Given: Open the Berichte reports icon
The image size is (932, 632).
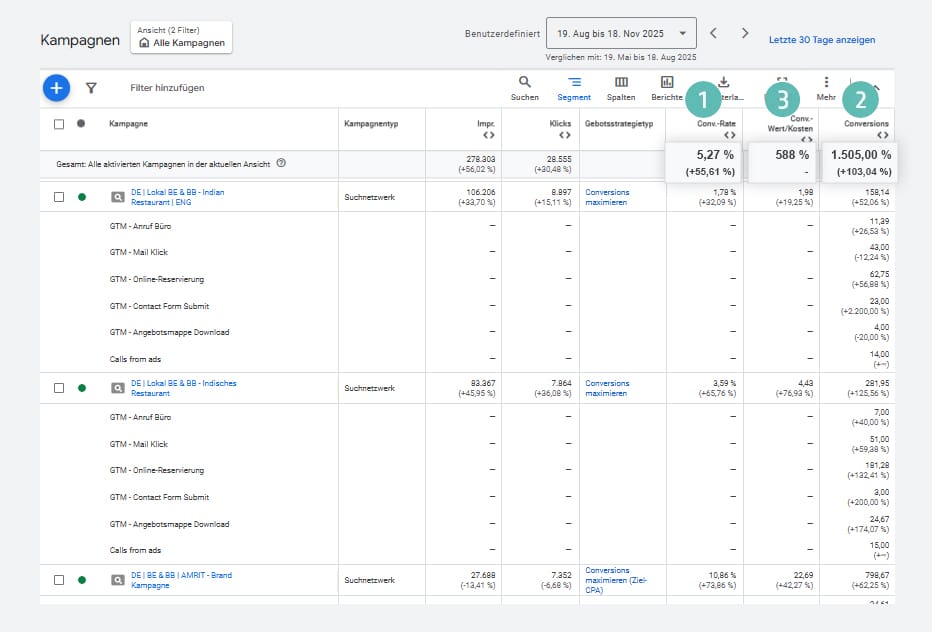Looking at the screenshot, I should point(667,83).
